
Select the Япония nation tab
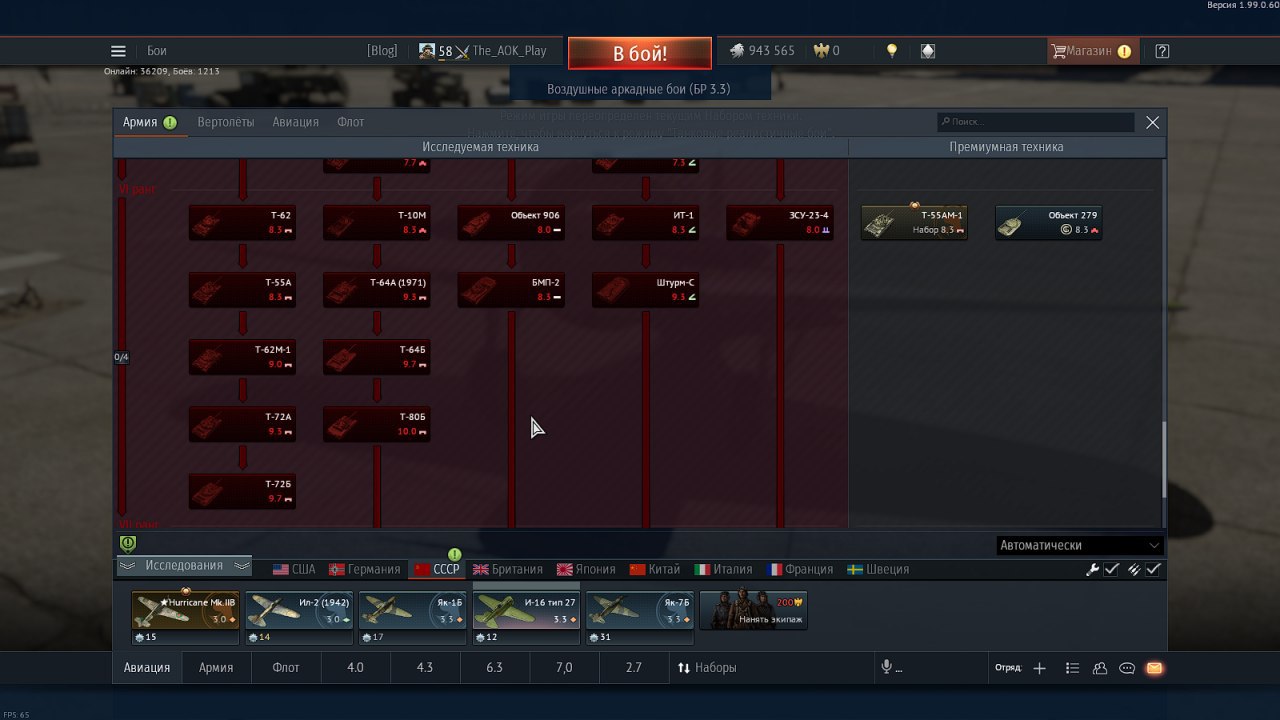[x=586, y=569]
